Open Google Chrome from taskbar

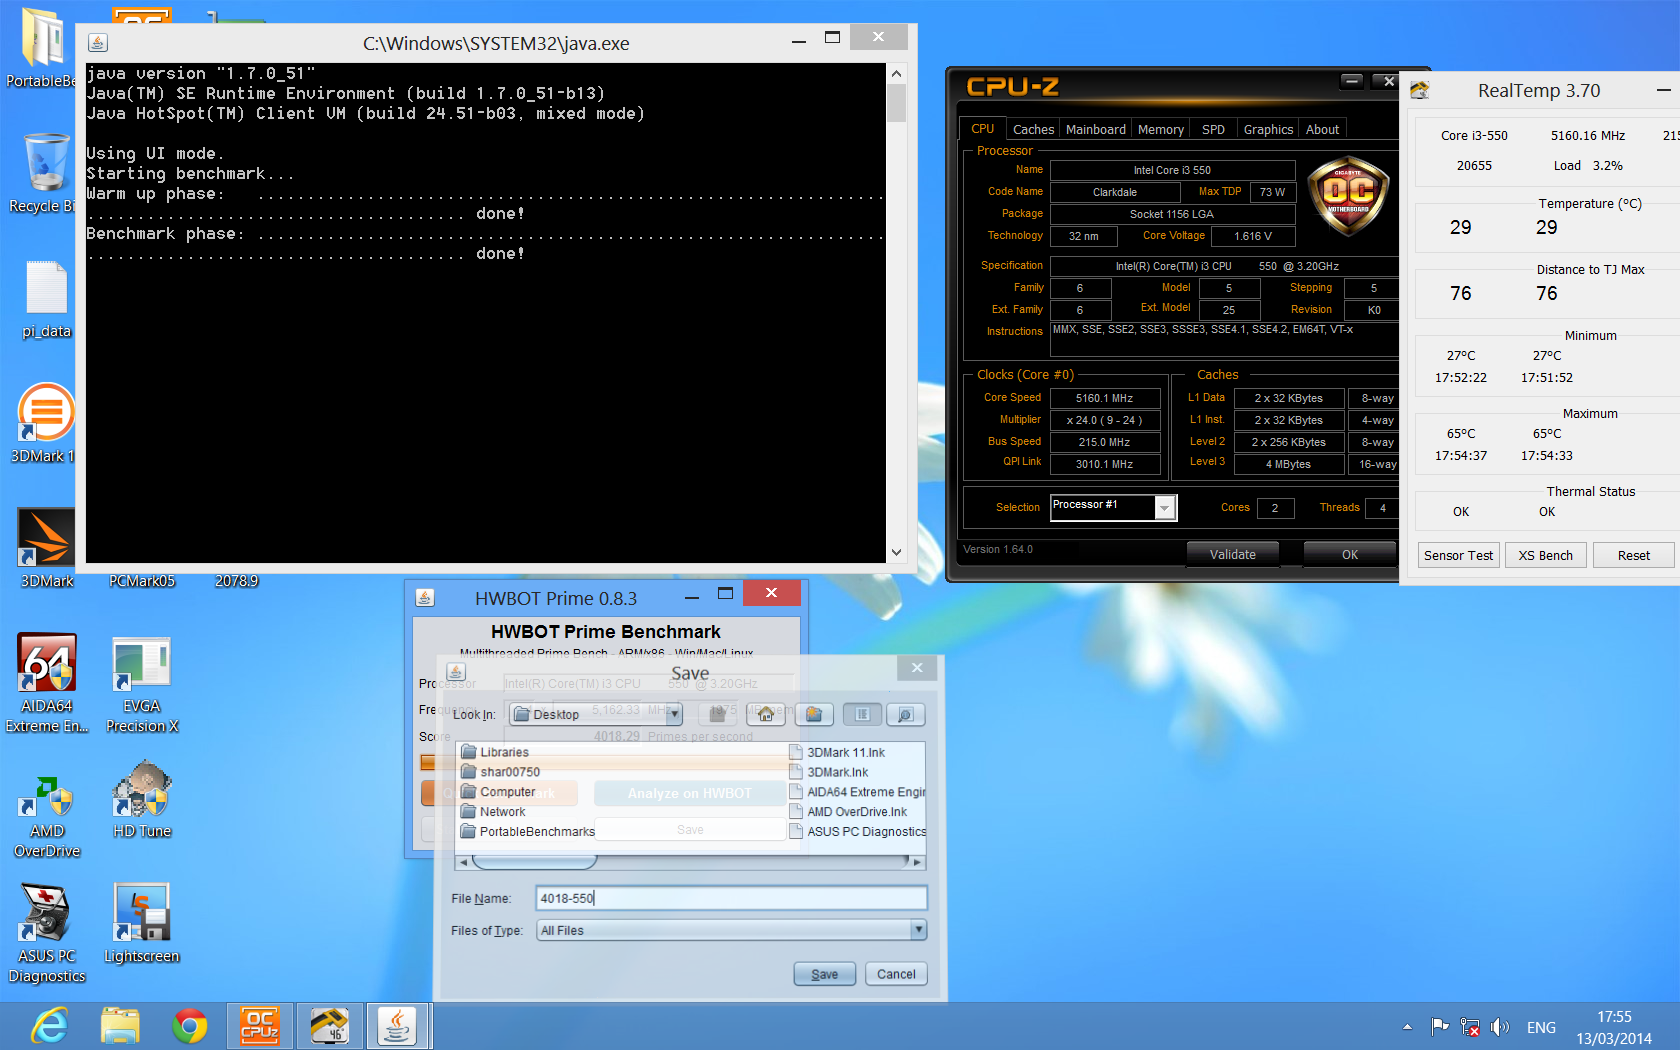click(x=190, y=1026)
